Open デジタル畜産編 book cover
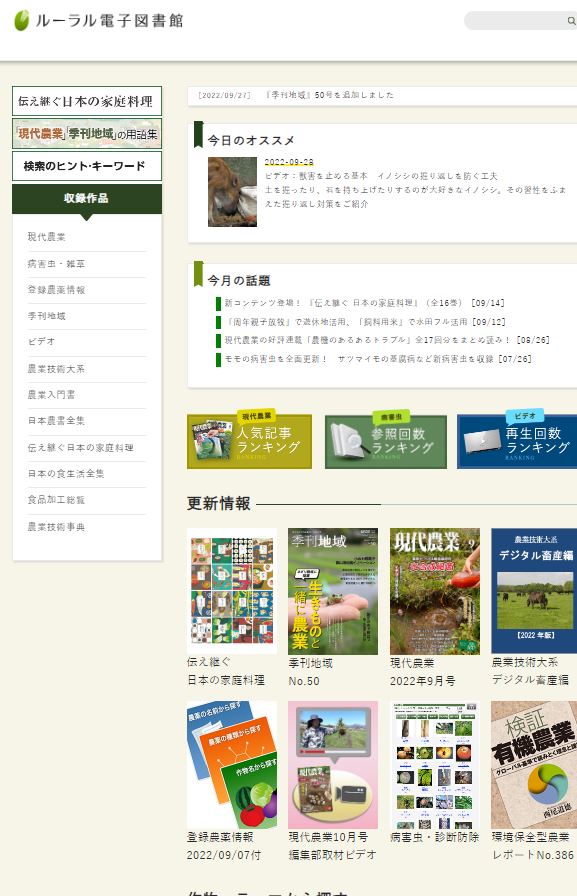 pos(534,591)
